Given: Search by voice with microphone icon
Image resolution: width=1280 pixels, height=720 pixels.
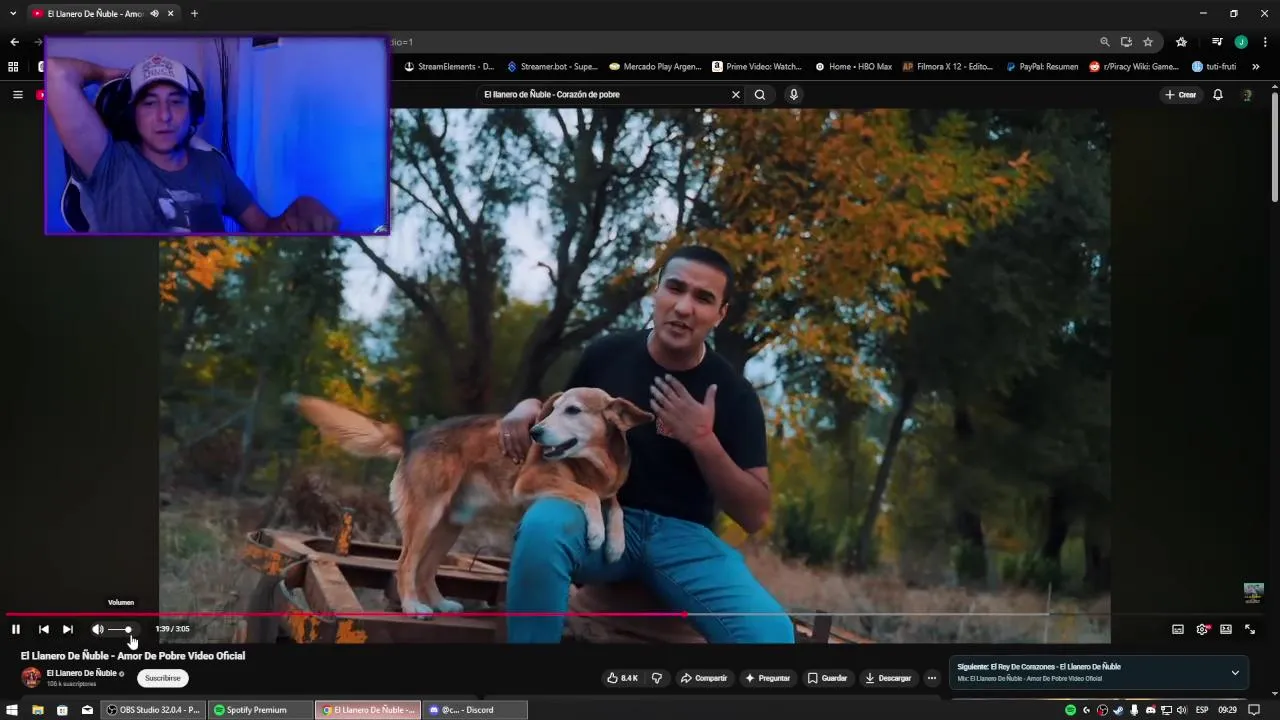Looking at the screenshot, I should coord(794,95).
